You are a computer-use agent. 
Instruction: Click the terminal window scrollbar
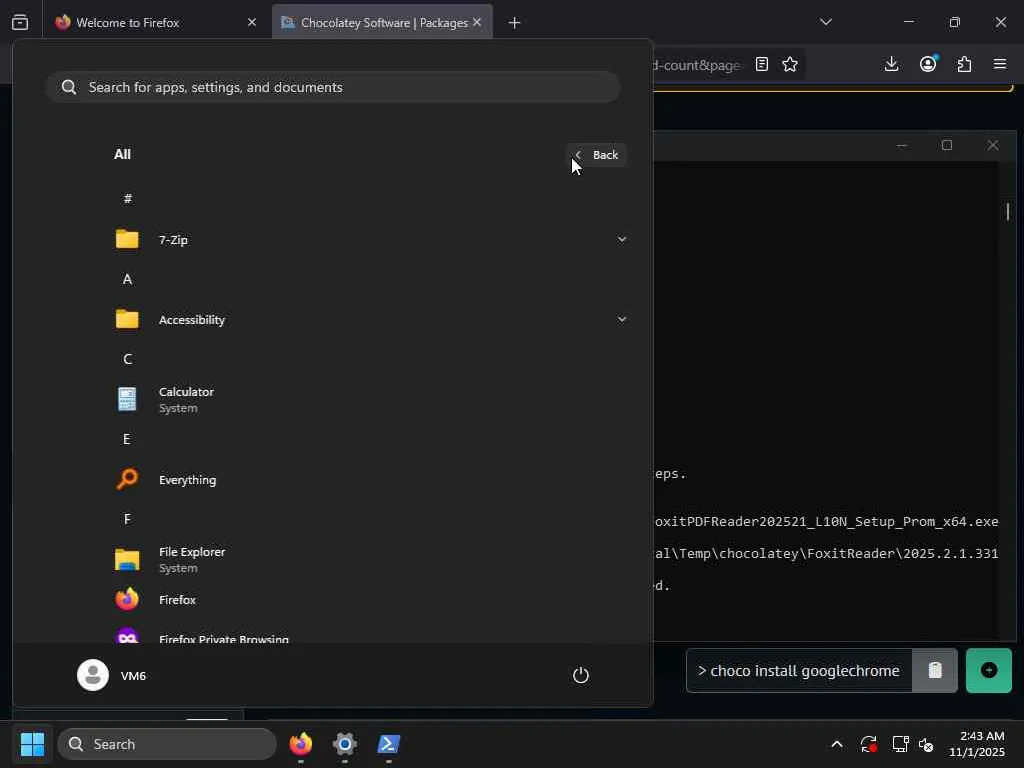pyautogui.click(x=1008, y=212)
